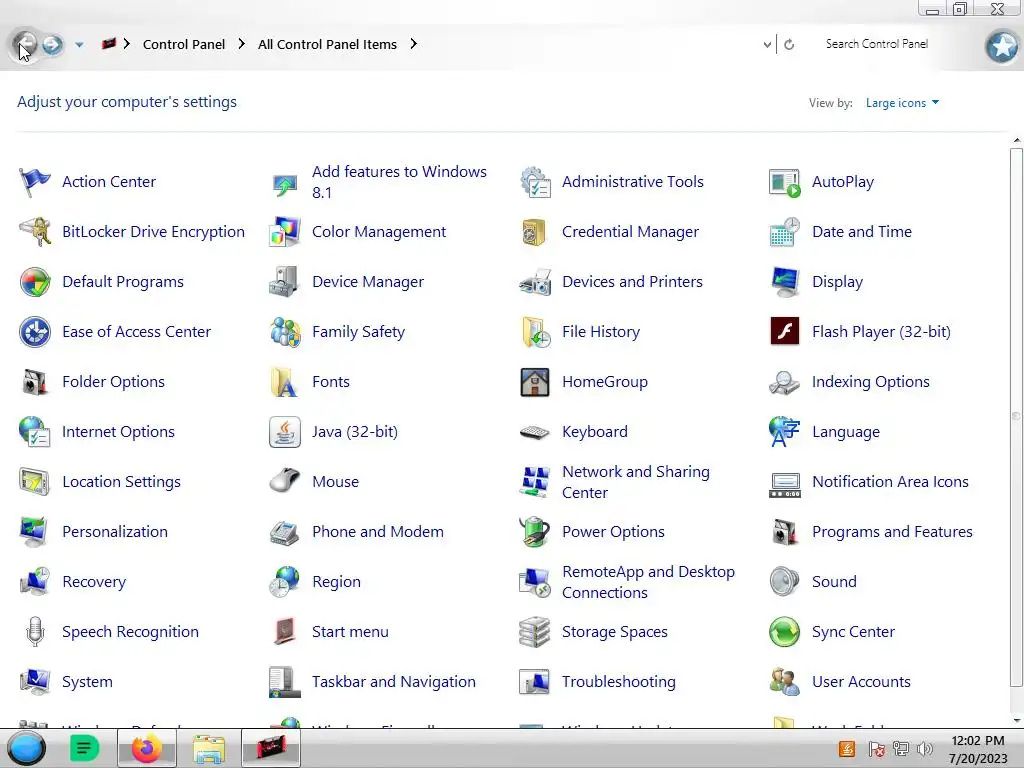The height and width of the screenshot is (768, 1024).
Task: Open the green notes app on taskbar
Action: click(x=84, y=748)
